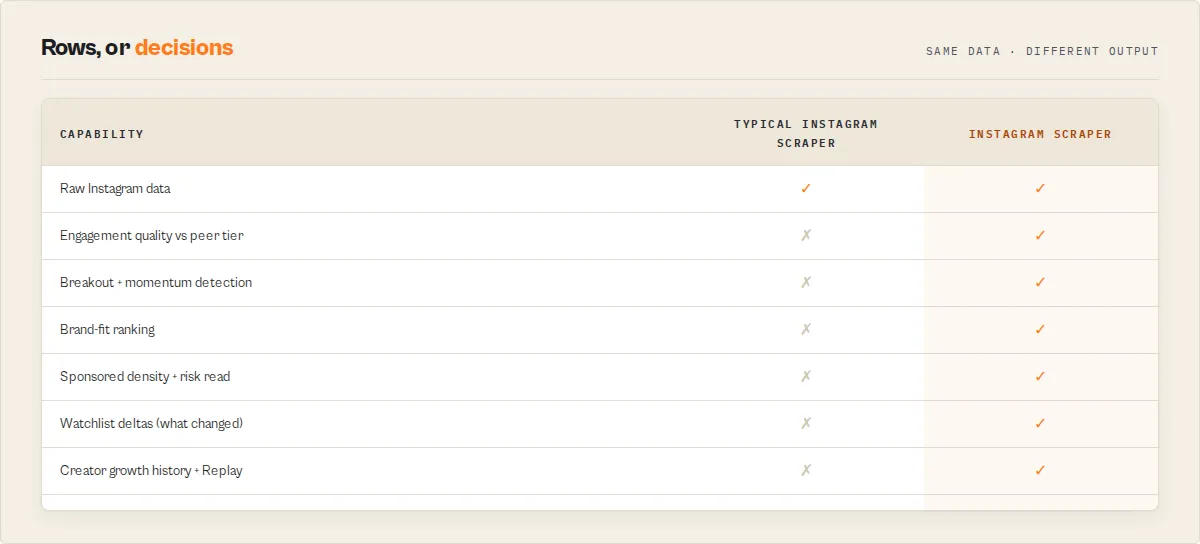
Task: Select the Typical Instagram Scraper column header
Action: (x=806, y=134)
